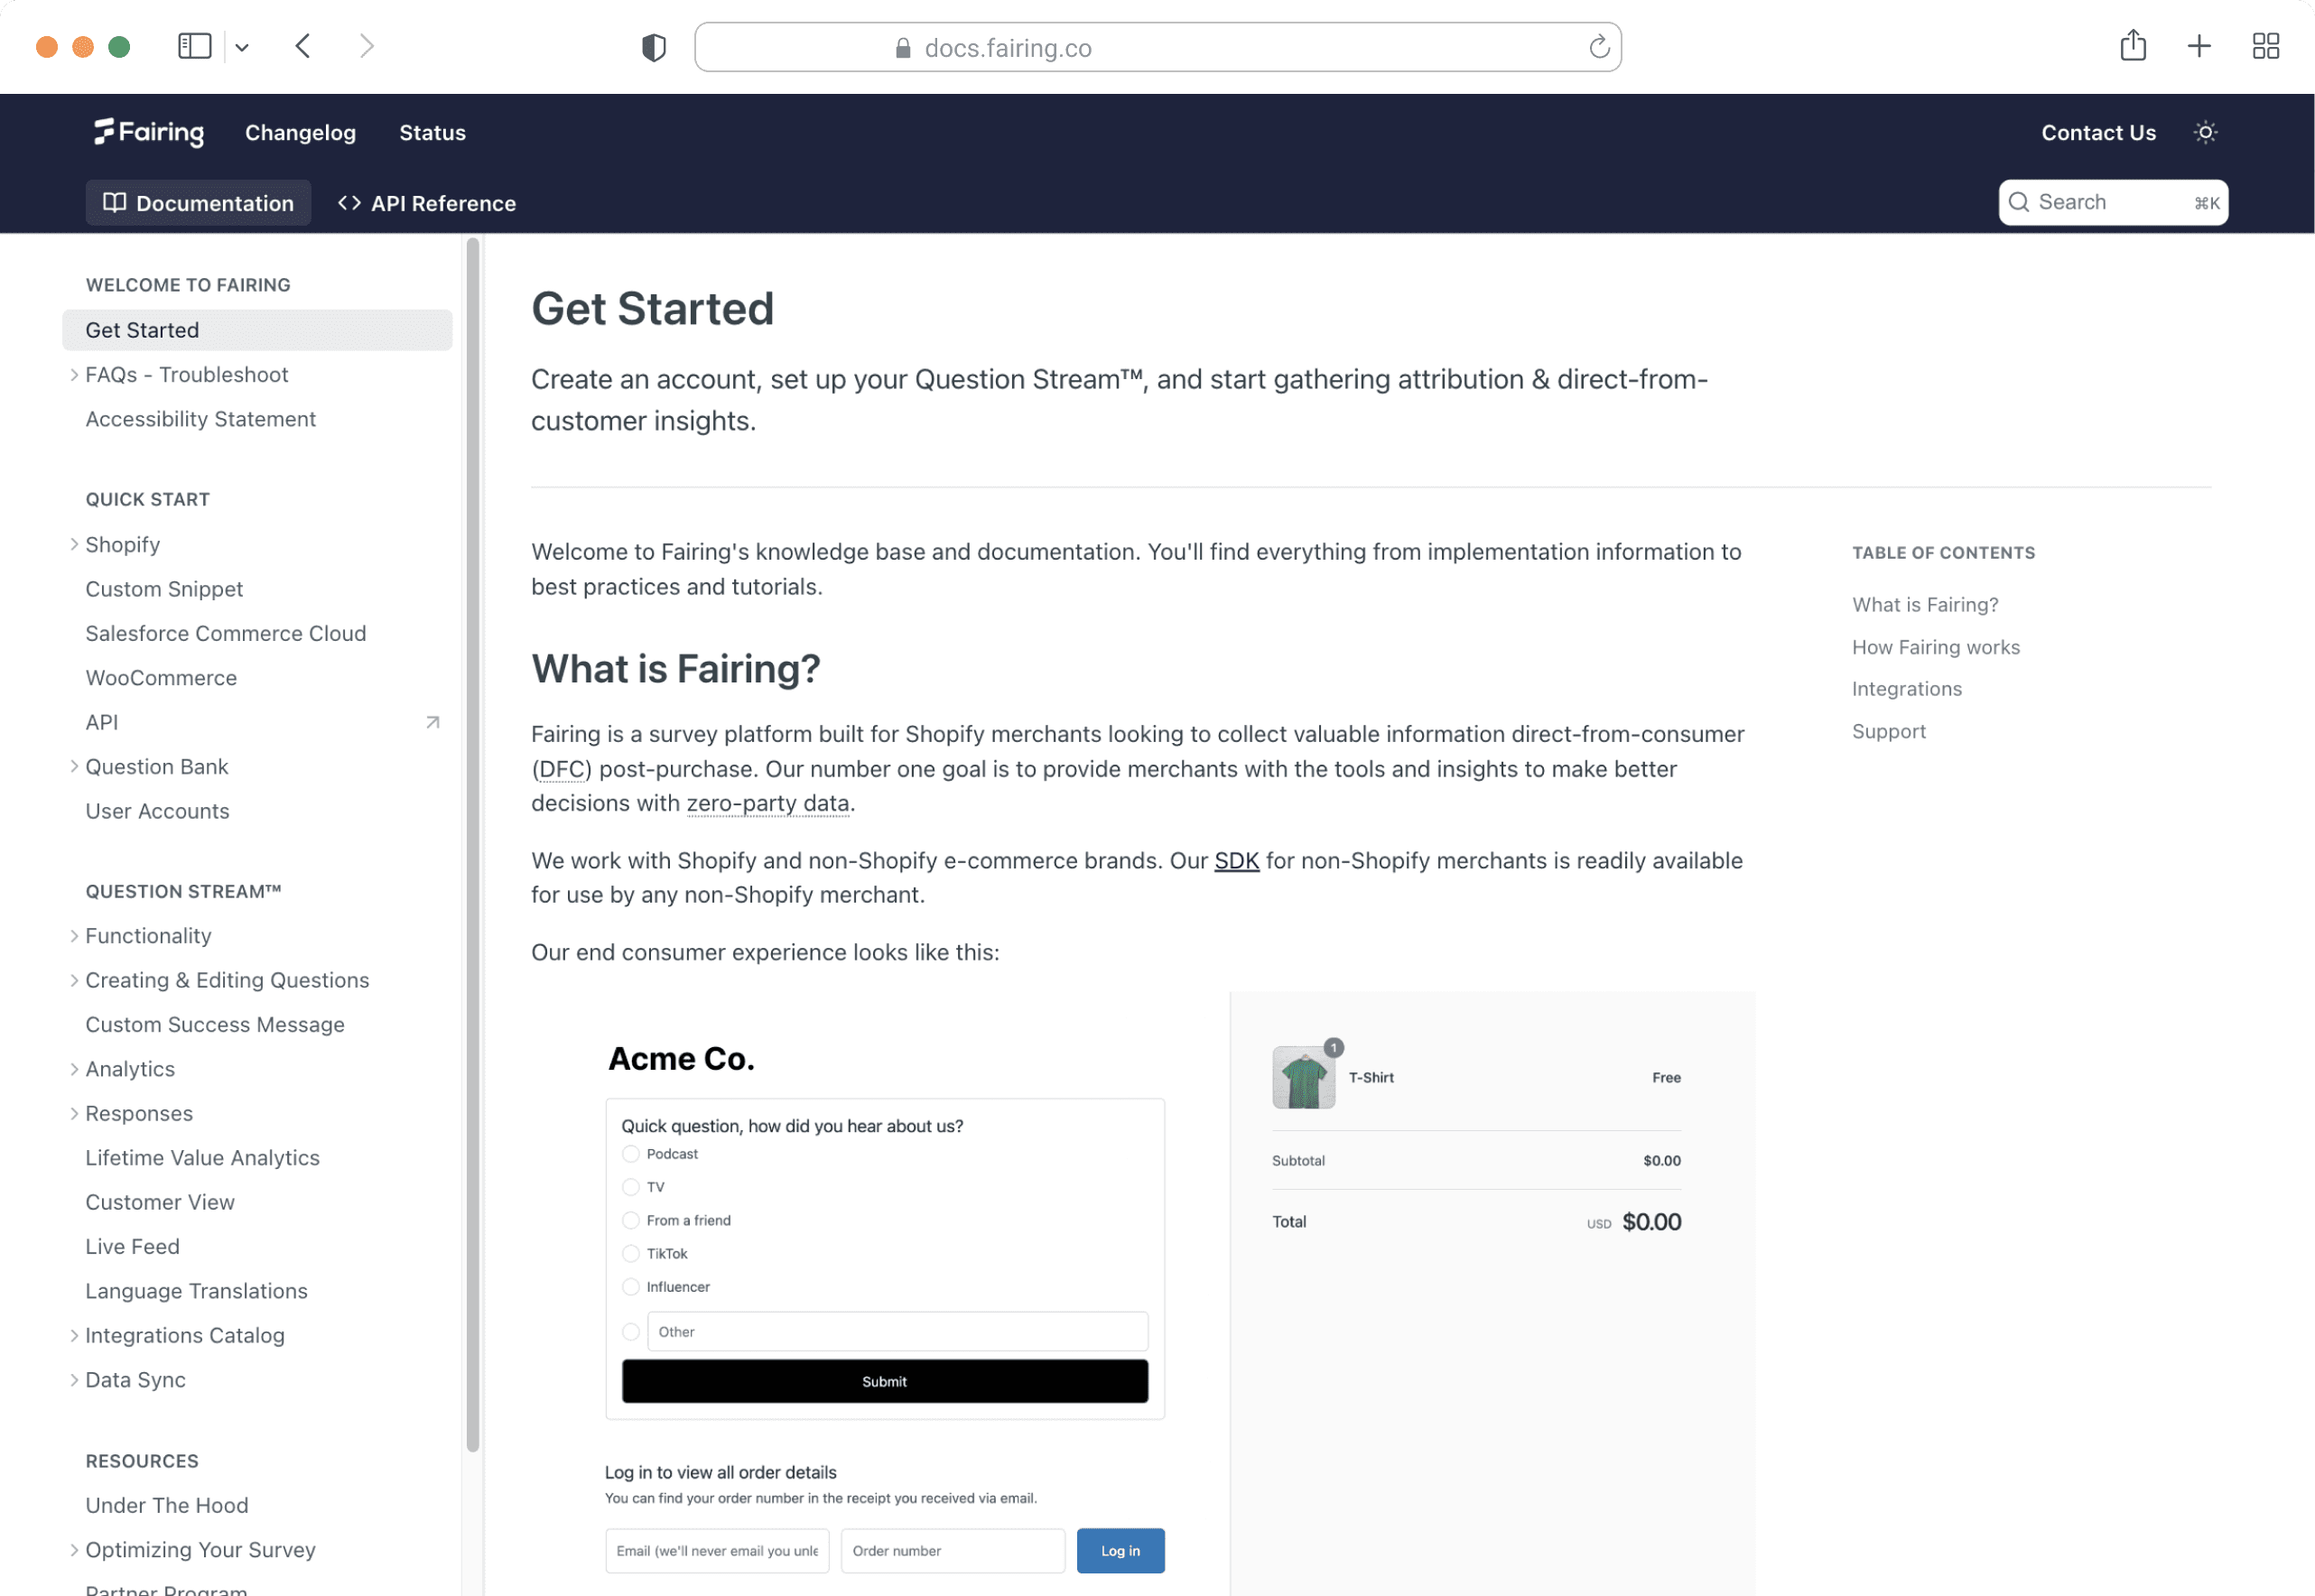Open Changelog in top navigation
The height and width of the screenshot is (1596, 2315).
coord(300,132)
